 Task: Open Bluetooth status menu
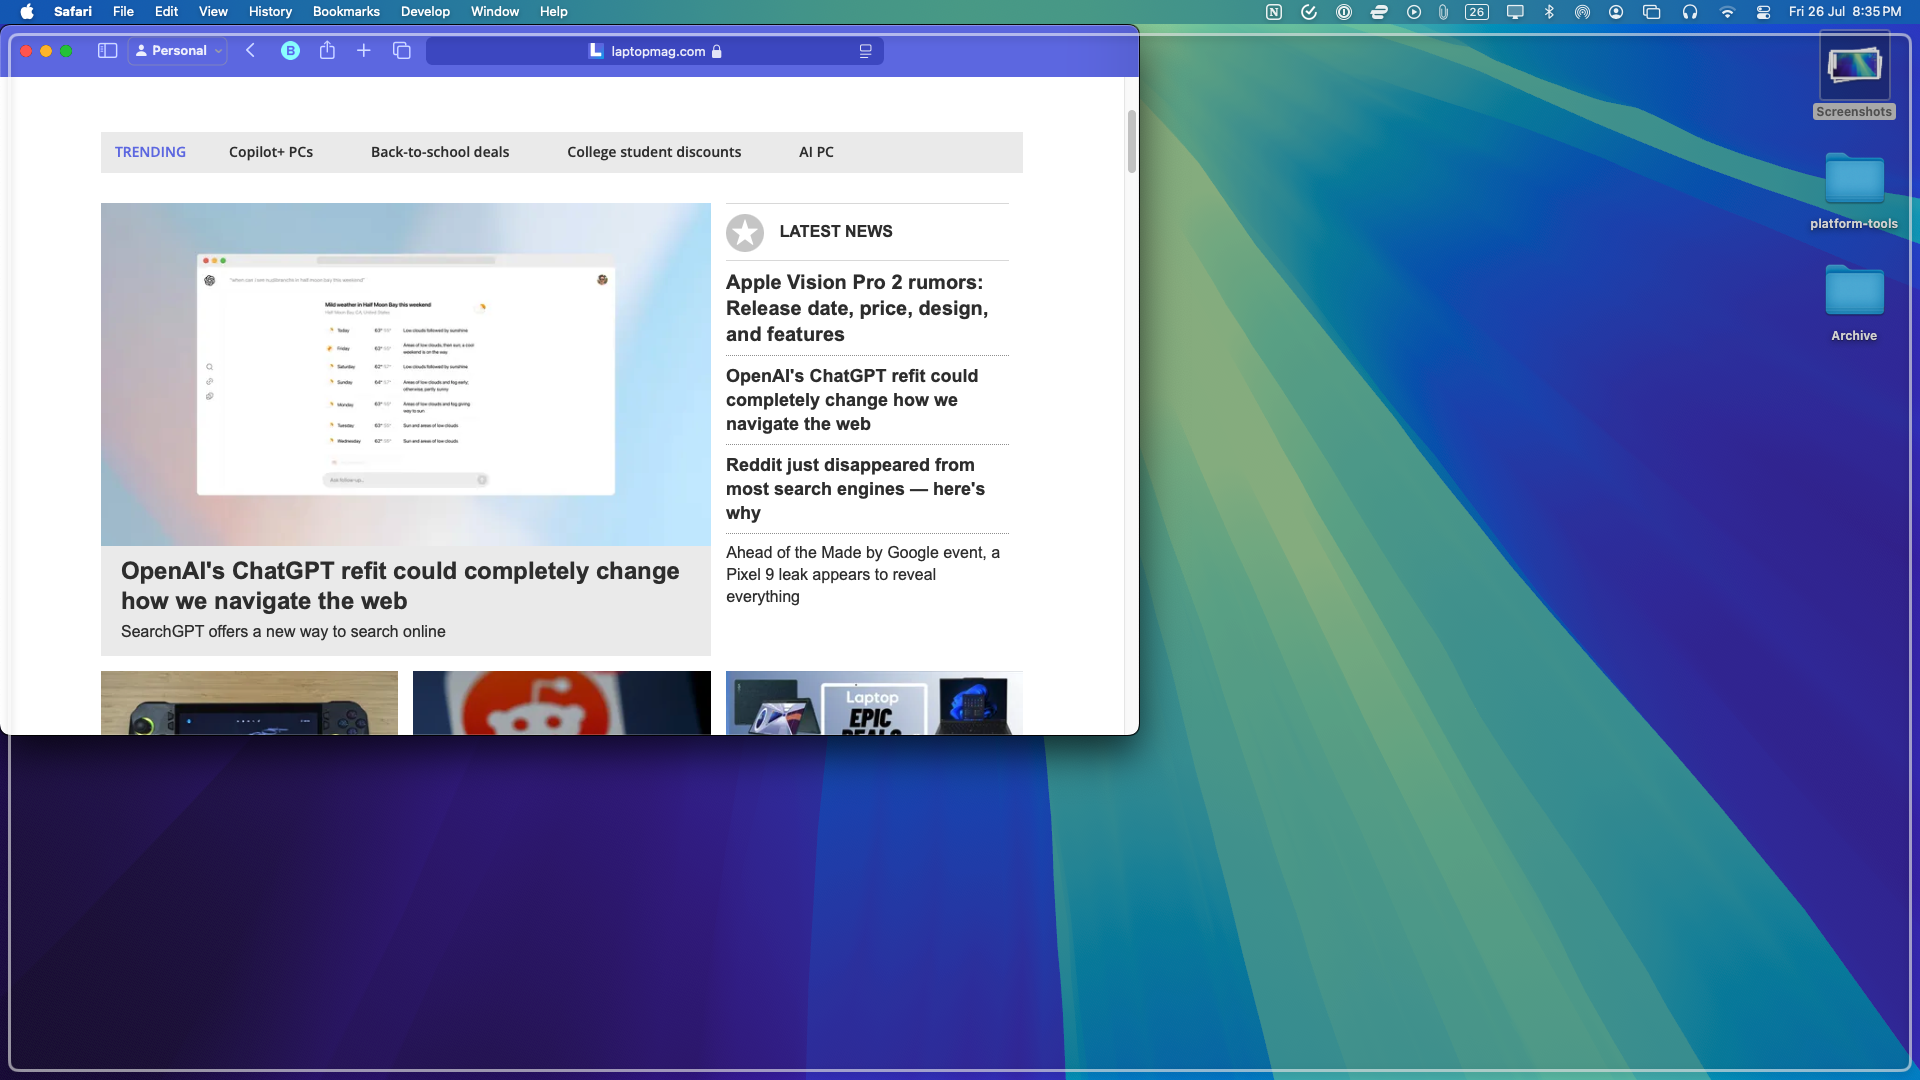[1549, 12]
